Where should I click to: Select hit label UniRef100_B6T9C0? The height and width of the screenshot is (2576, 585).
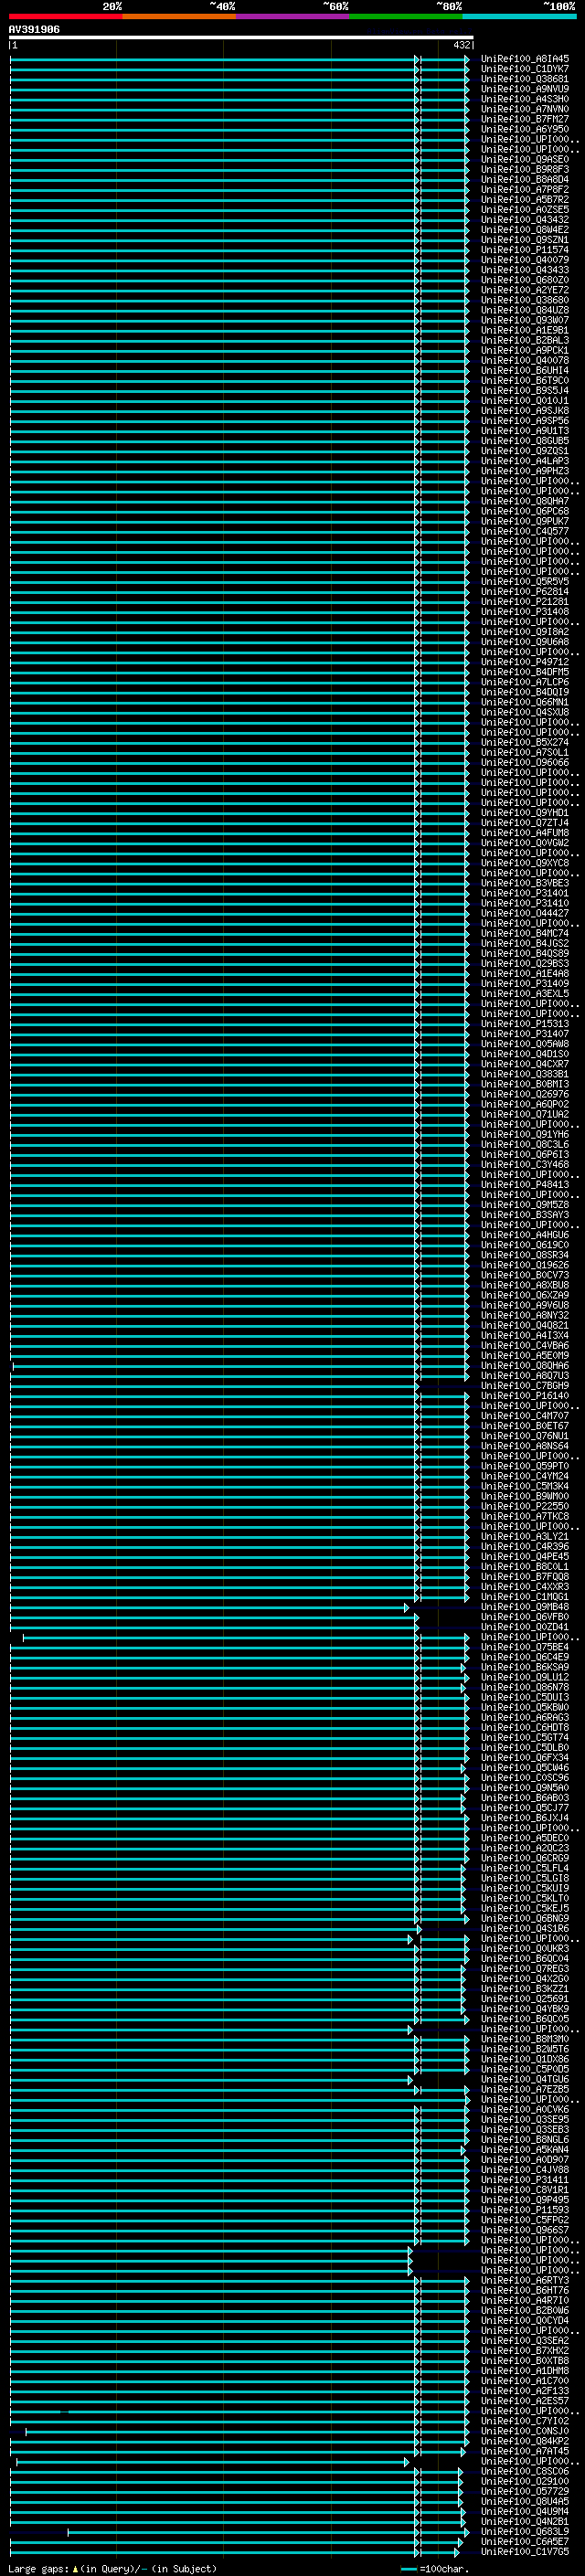click(525, 381)
